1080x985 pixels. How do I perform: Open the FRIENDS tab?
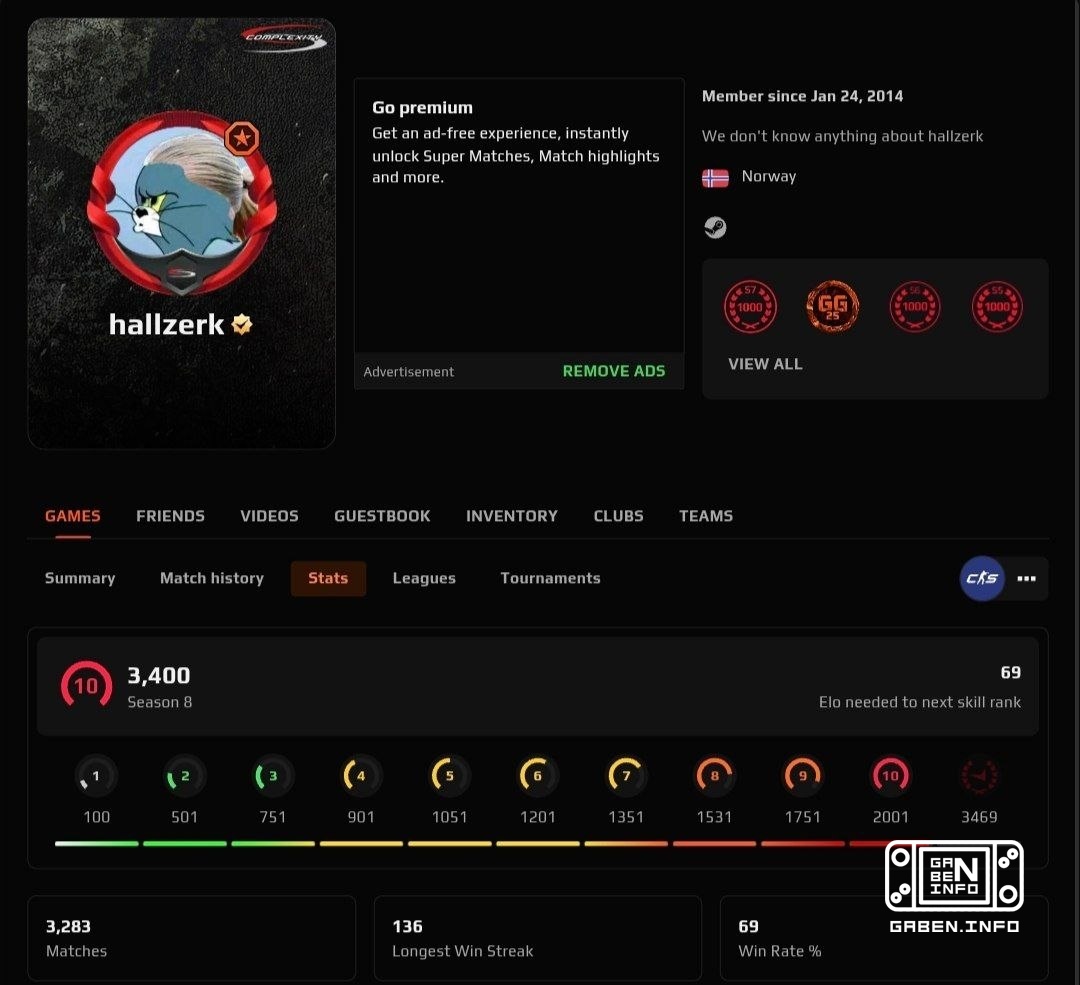(x=170, y=516)
